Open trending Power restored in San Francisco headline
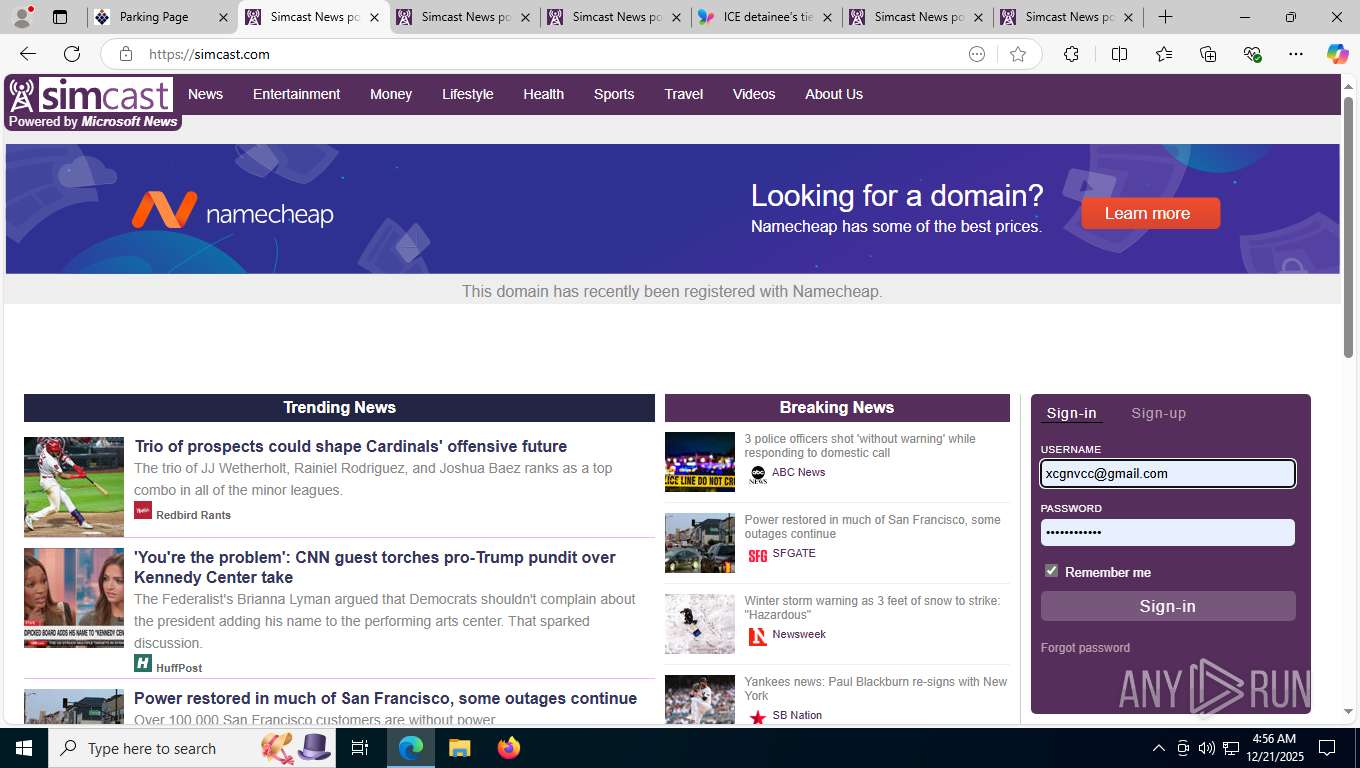The width and height of the screenshot is (1360, 768). 385,698
